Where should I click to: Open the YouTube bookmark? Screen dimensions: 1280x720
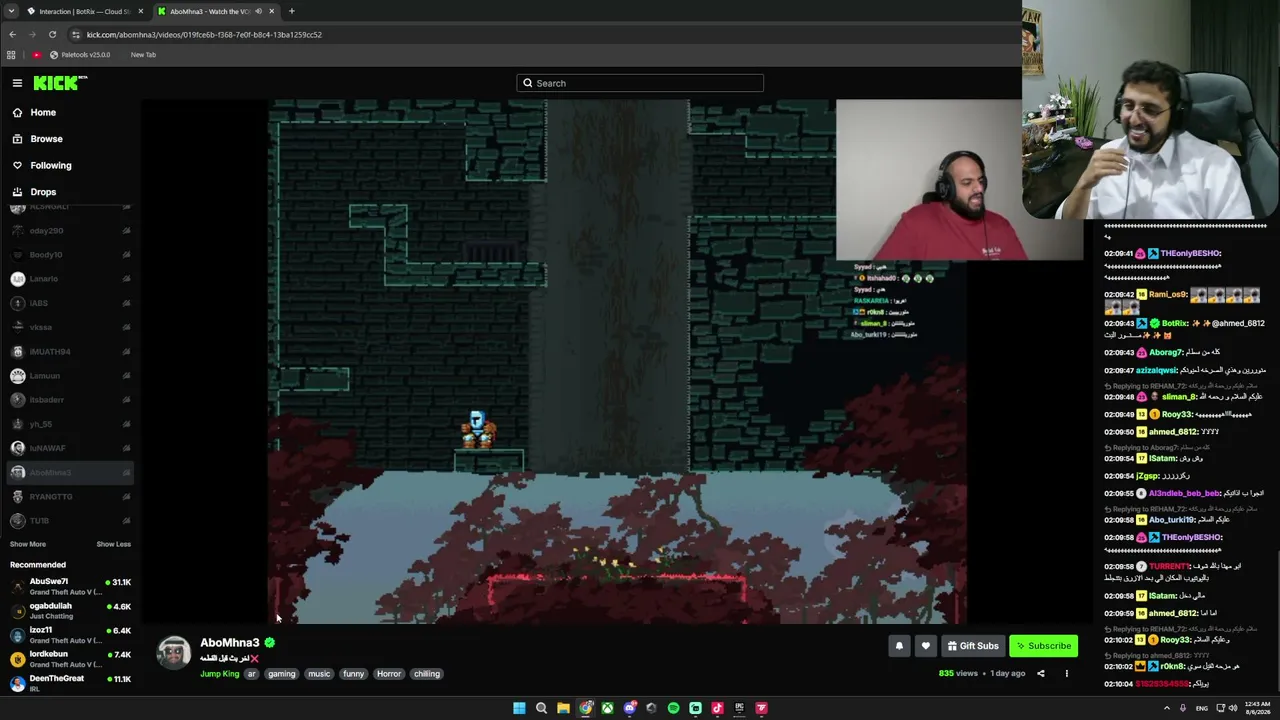tap(36, 55)
